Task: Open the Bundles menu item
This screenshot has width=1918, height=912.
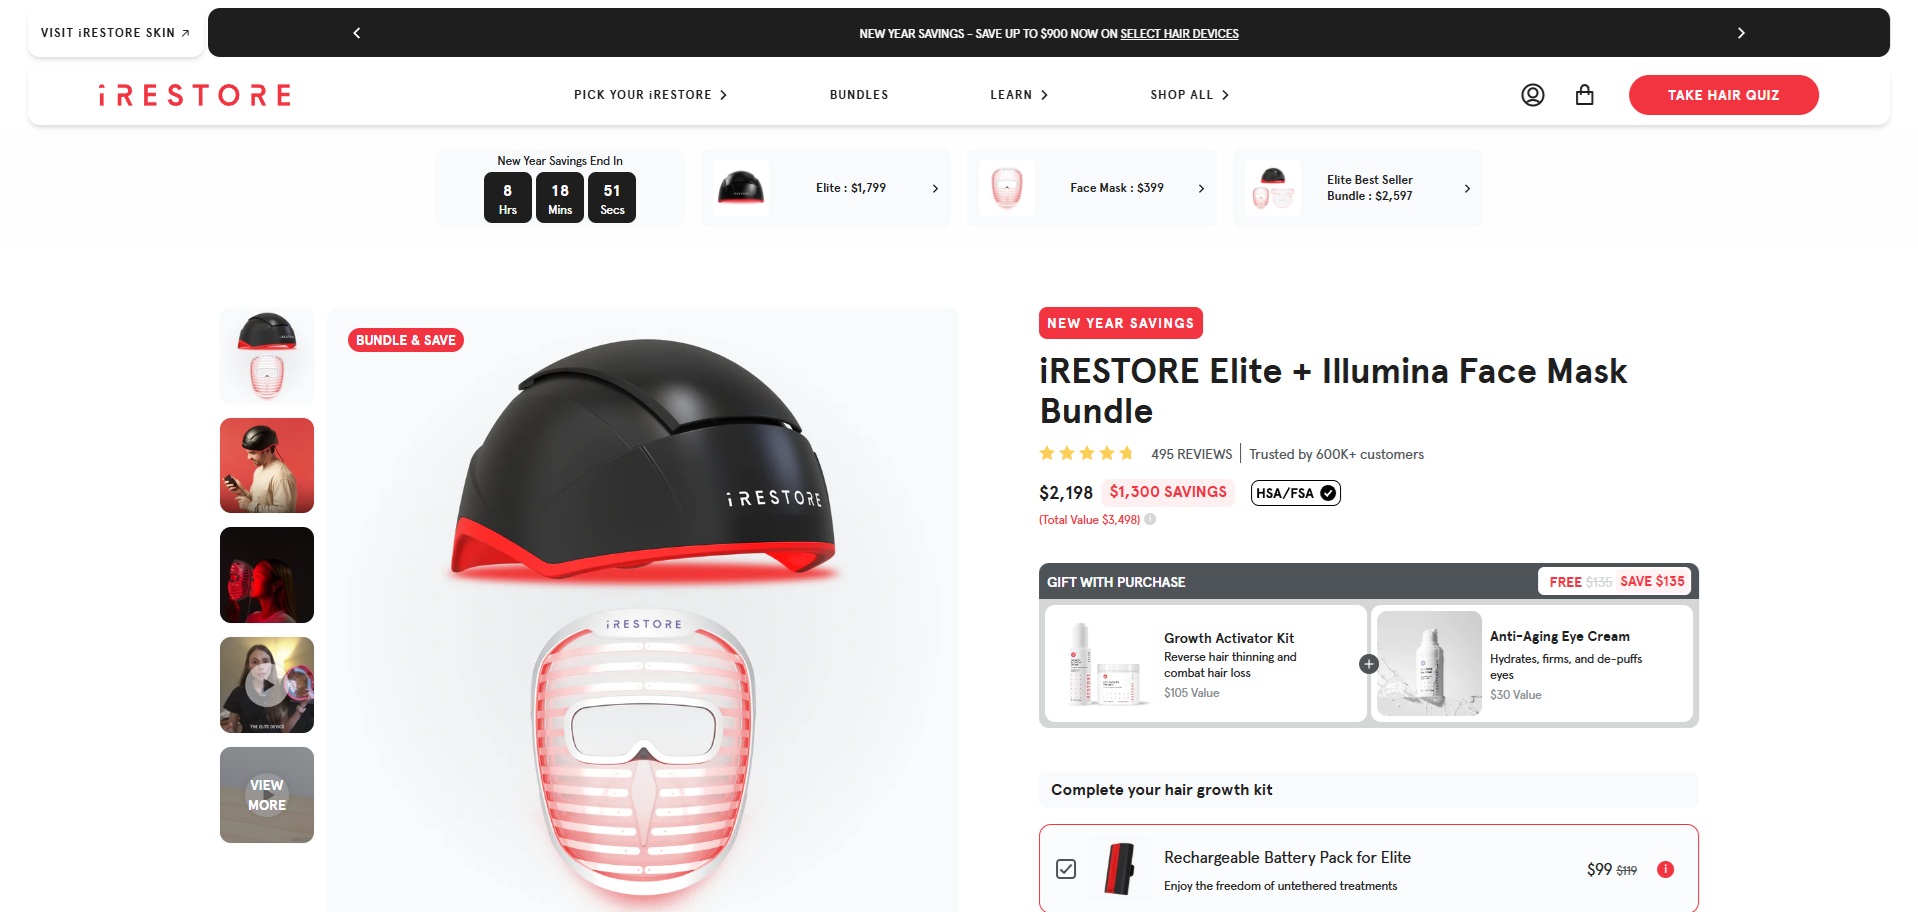Action: coord(858,95)
